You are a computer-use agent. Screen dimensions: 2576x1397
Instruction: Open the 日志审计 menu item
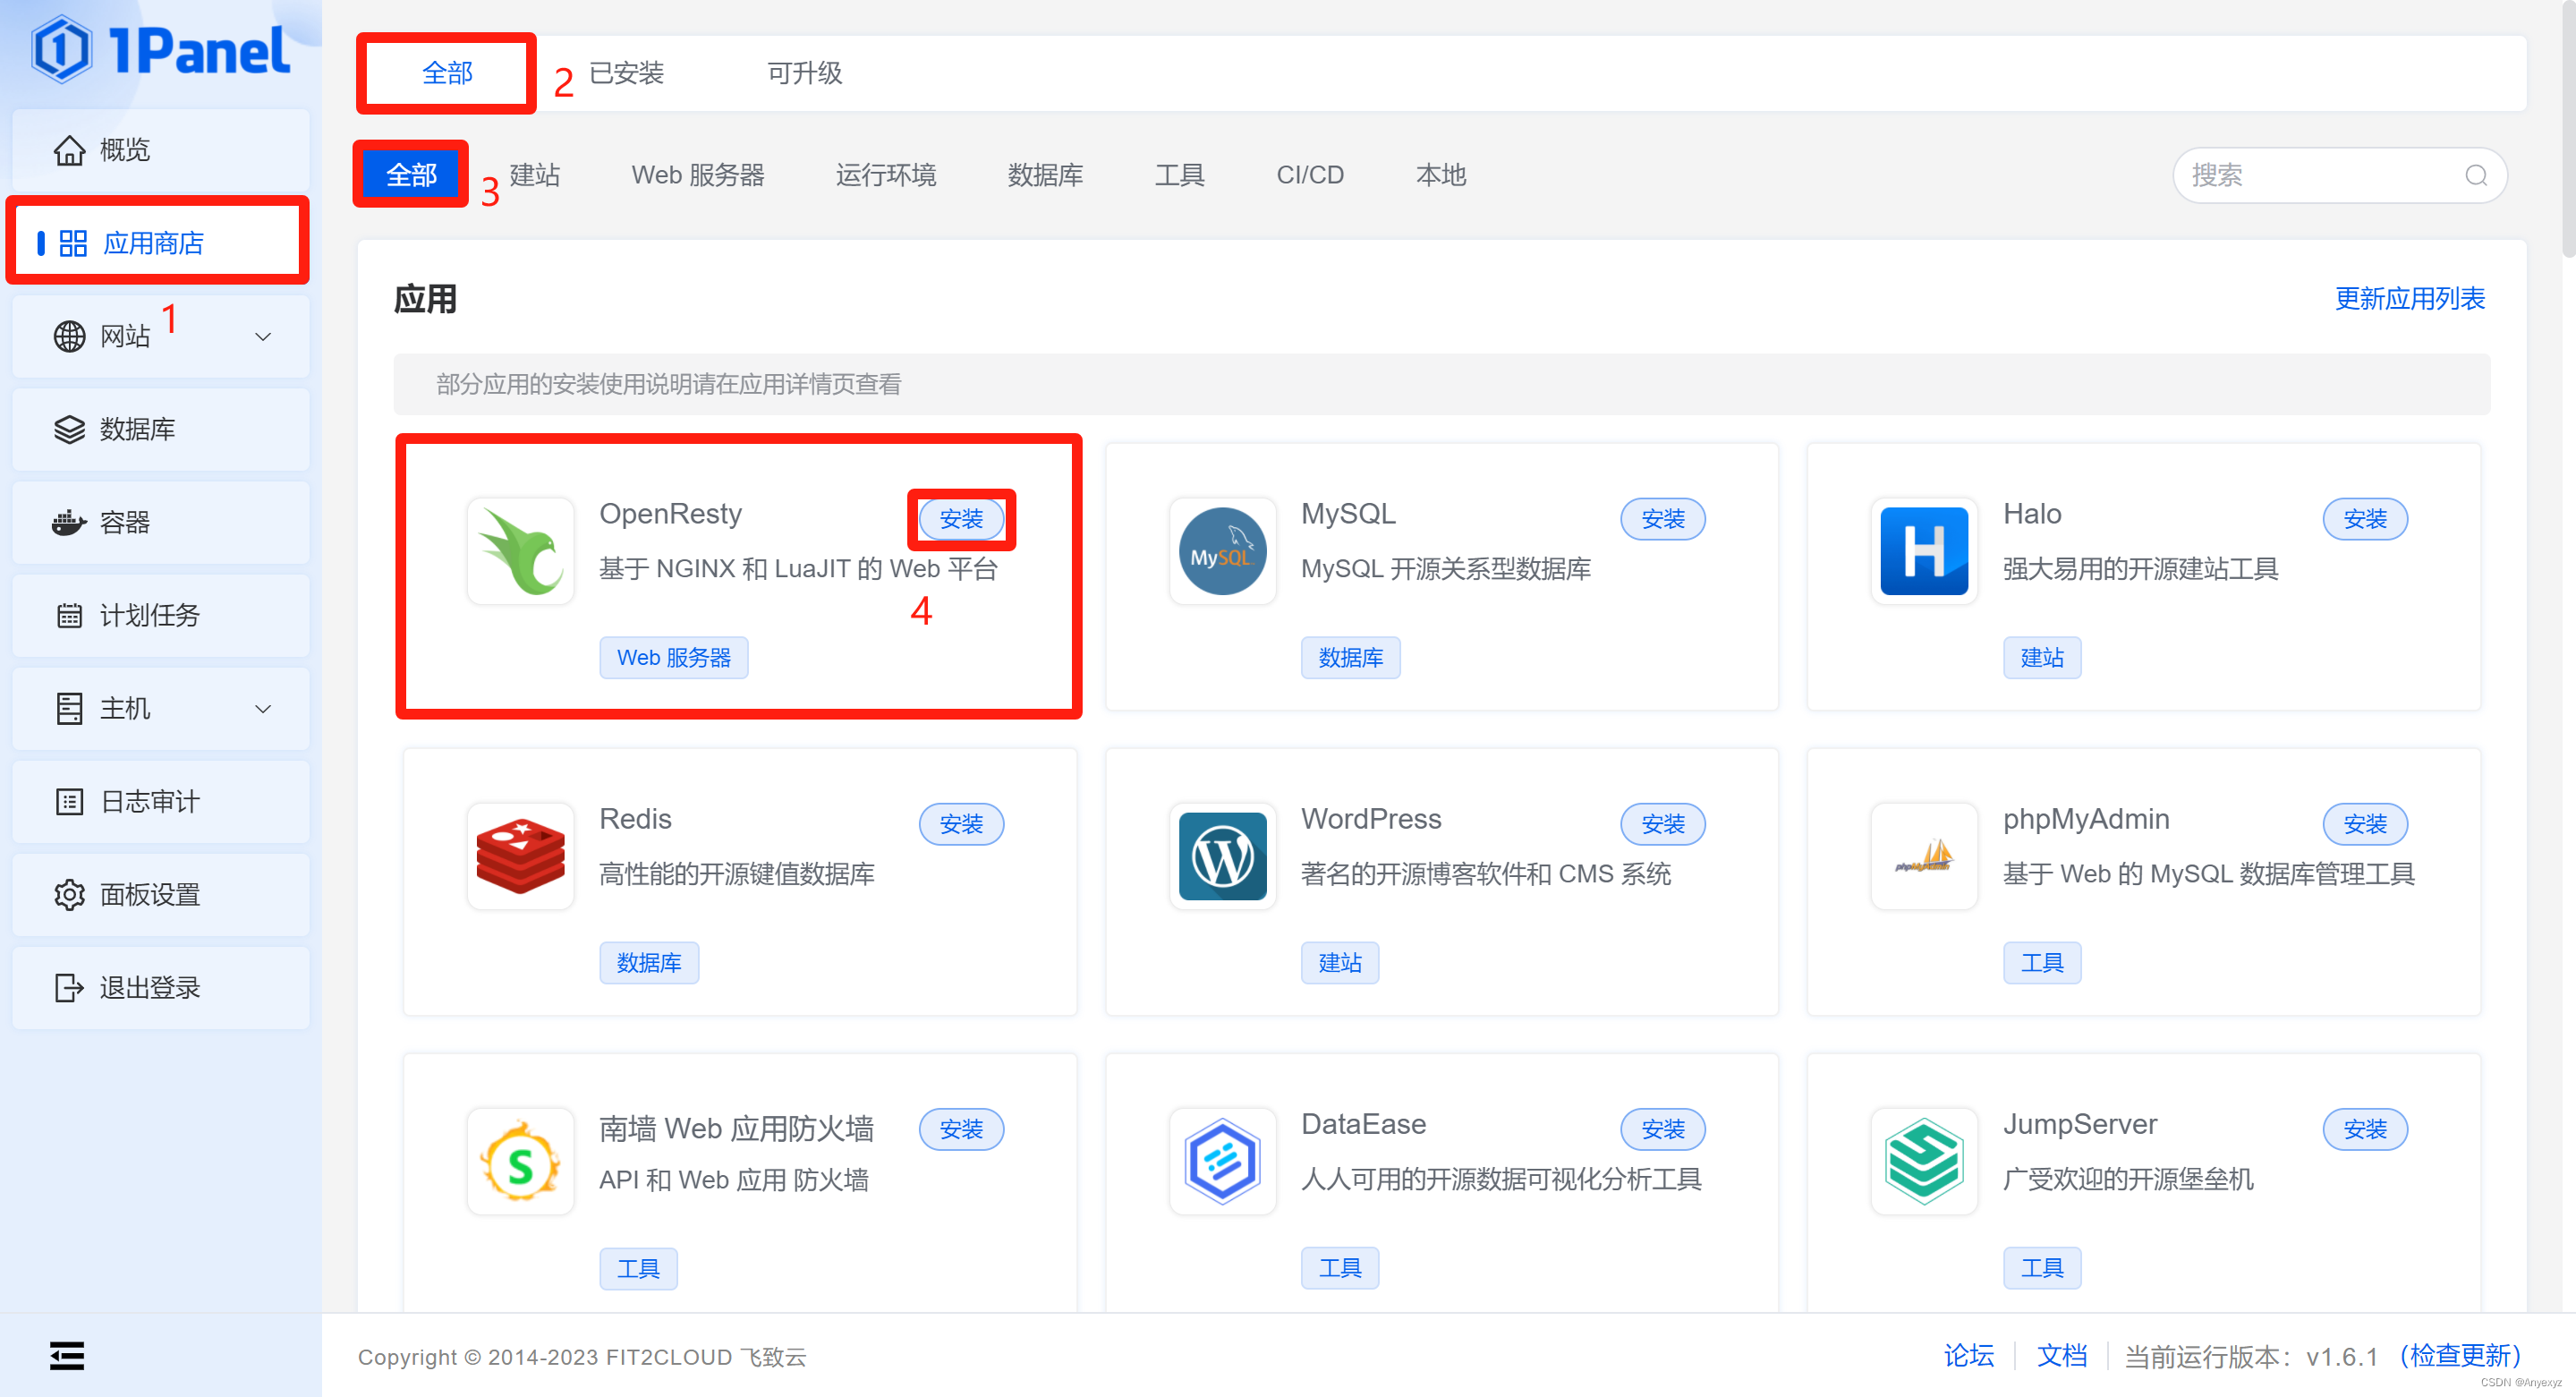[161, 801]
